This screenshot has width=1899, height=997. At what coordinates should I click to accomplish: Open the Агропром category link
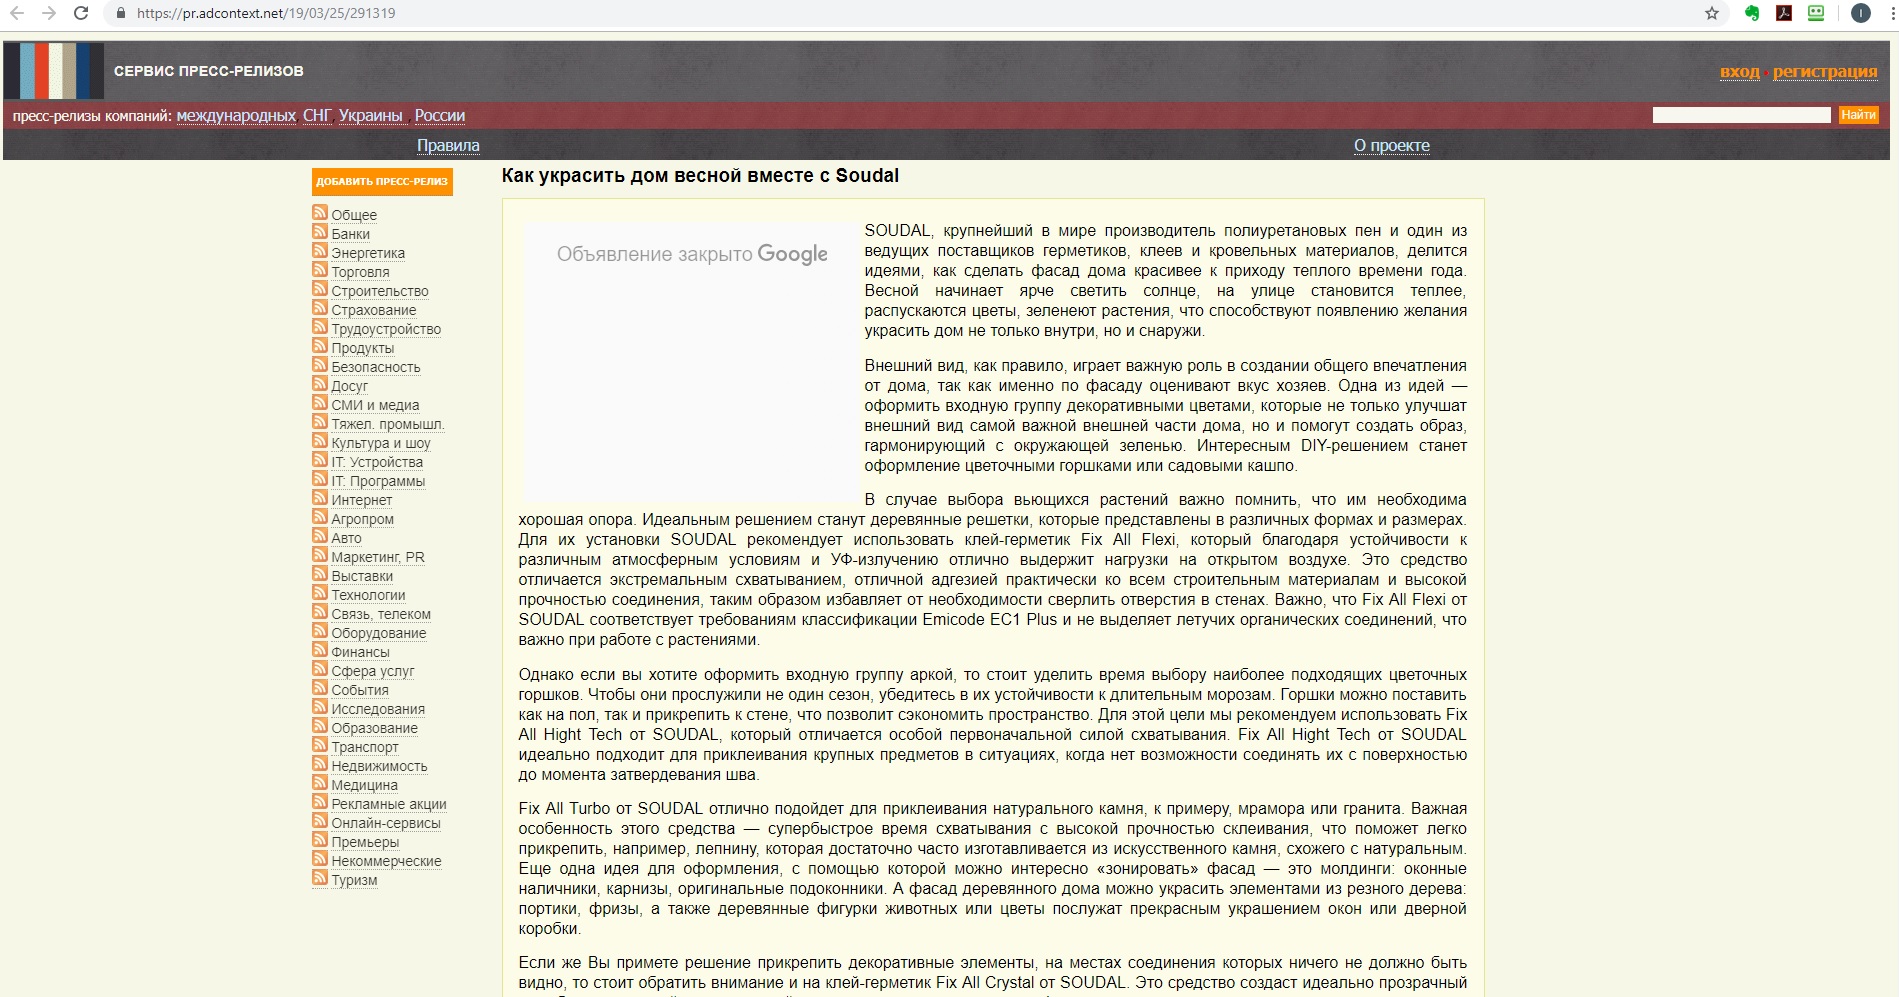[x=362, y=519]
